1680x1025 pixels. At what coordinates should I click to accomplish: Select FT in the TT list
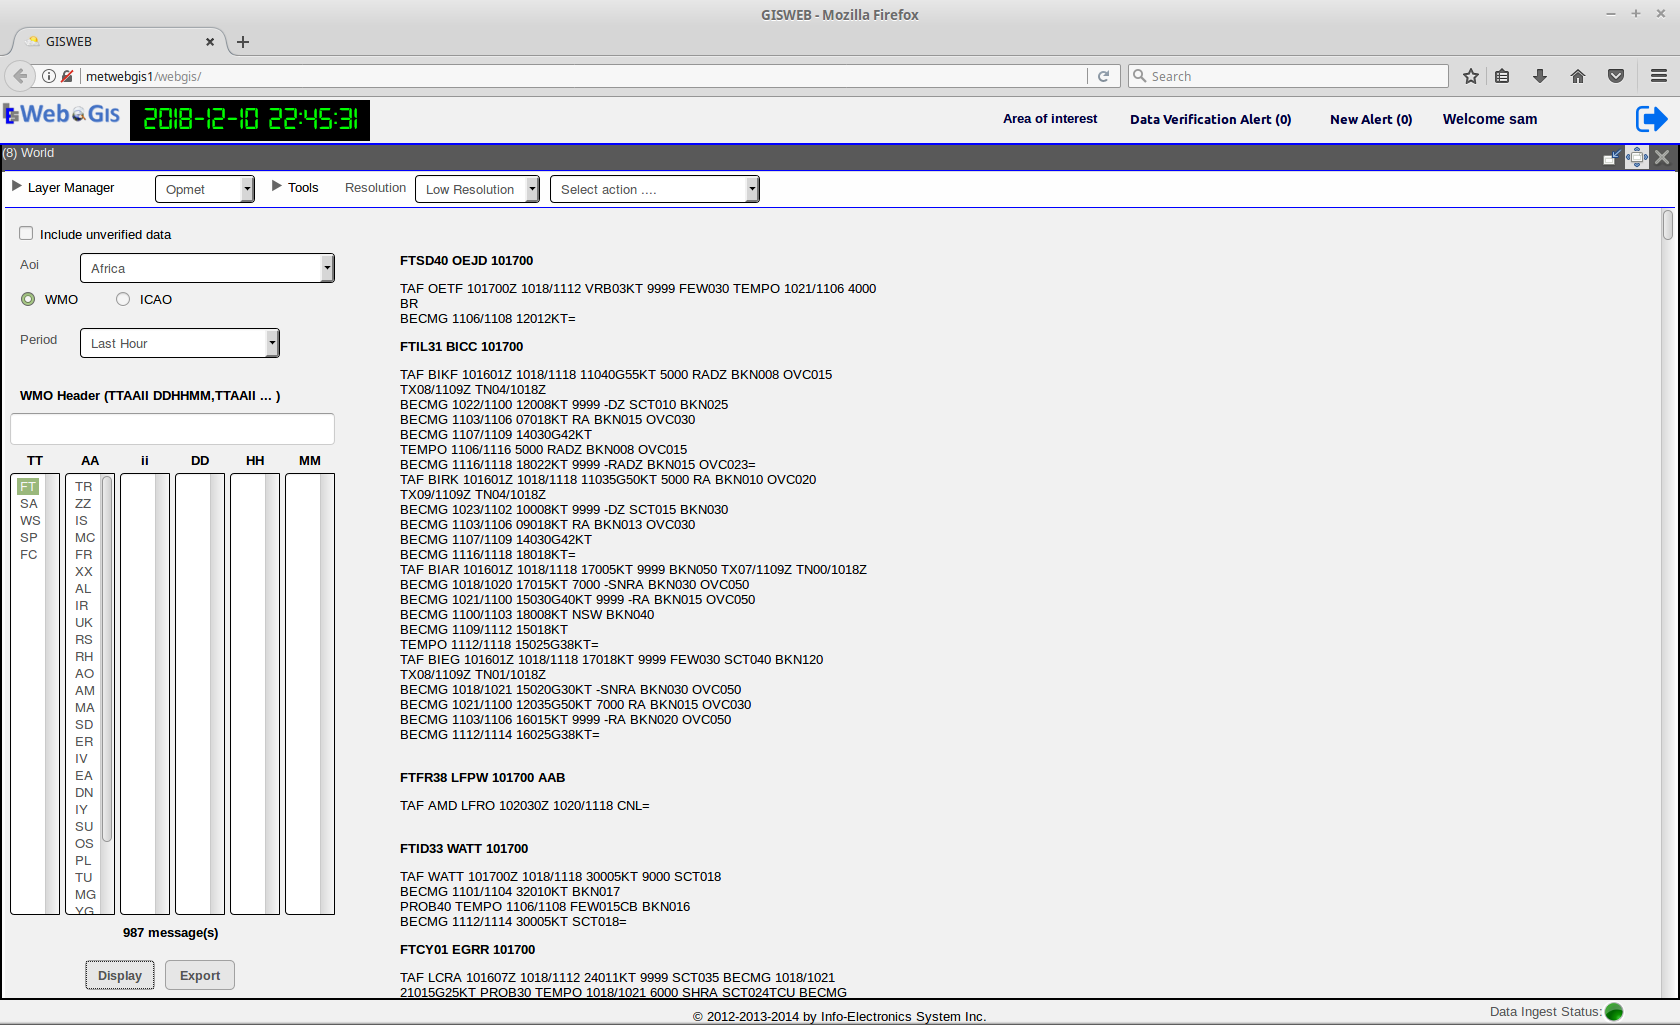click(28, 486)
